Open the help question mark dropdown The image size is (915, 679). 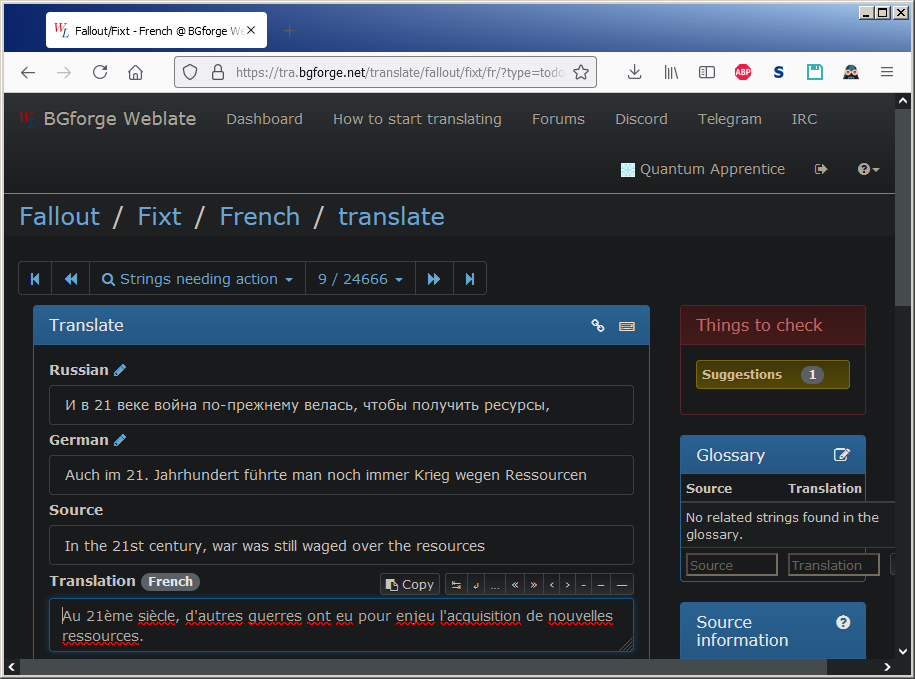point(868,169)
